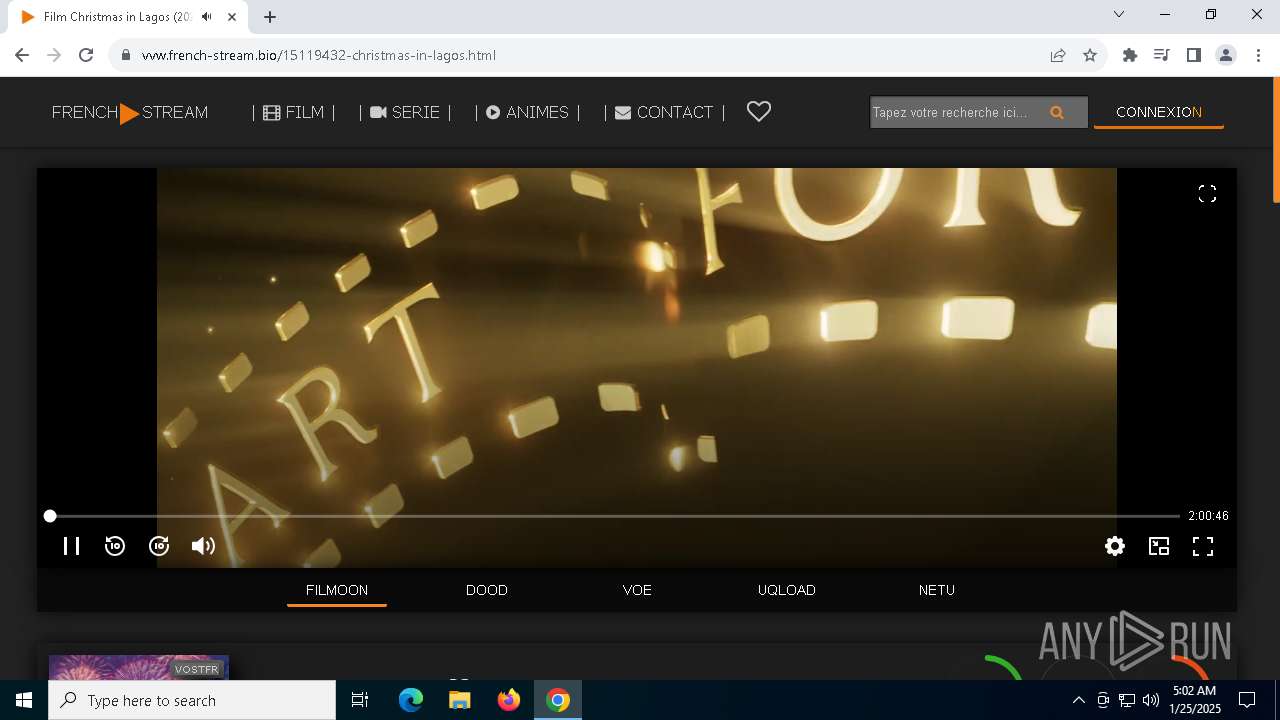The height and width of the screenshot is (720, 1280).
Task: Click the address bar URL
Action: pyautogui.click(x=319, y=55)
